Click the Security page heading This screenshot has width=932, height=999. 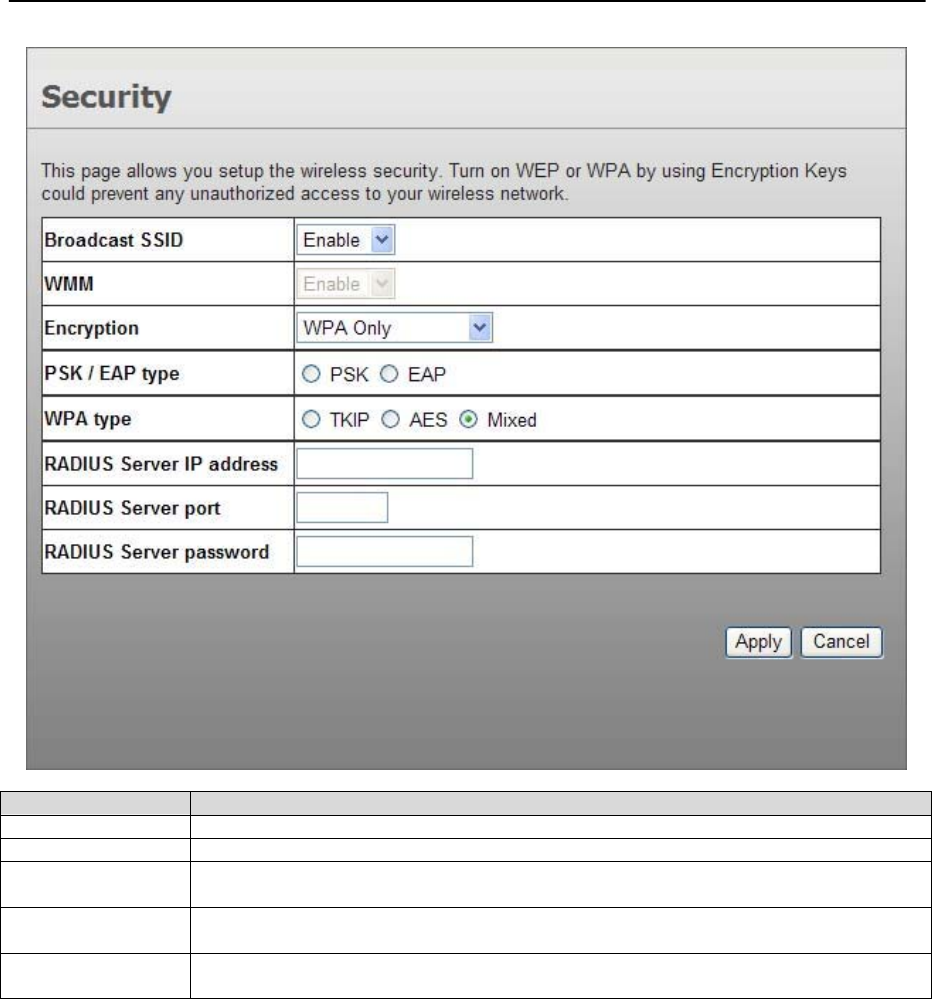tap(105, 99)
